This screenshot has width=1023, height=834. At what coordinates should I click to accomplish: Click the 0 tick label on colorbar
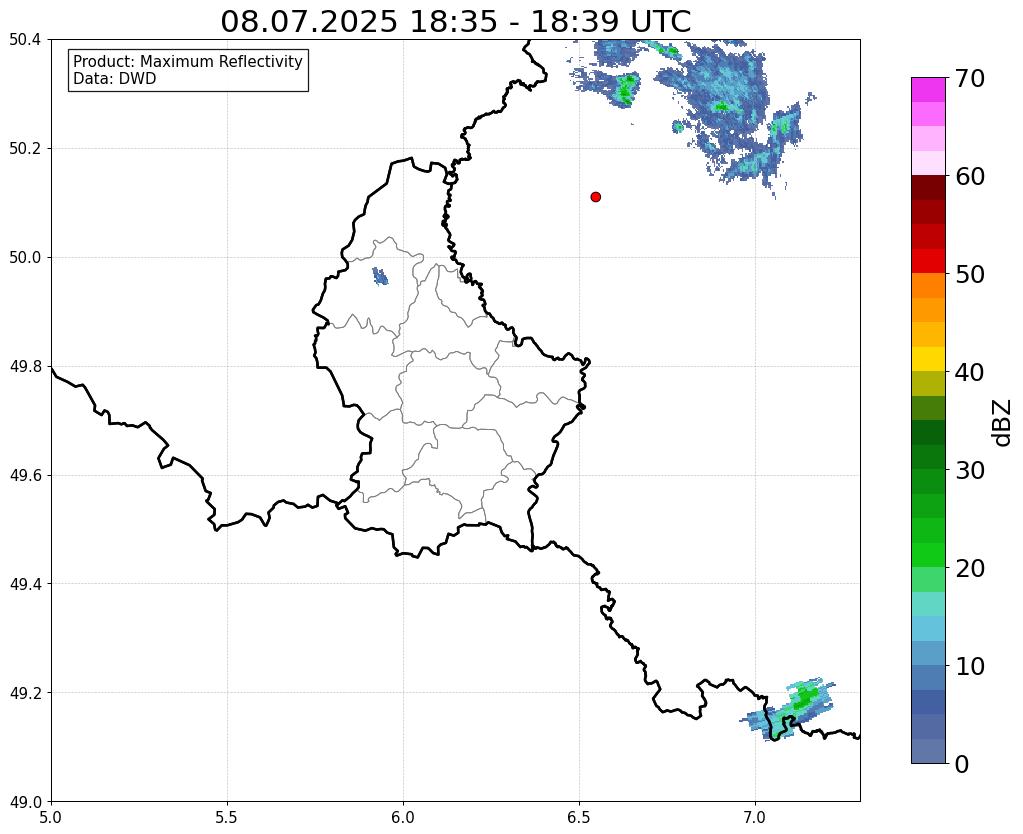click(962, 764)
